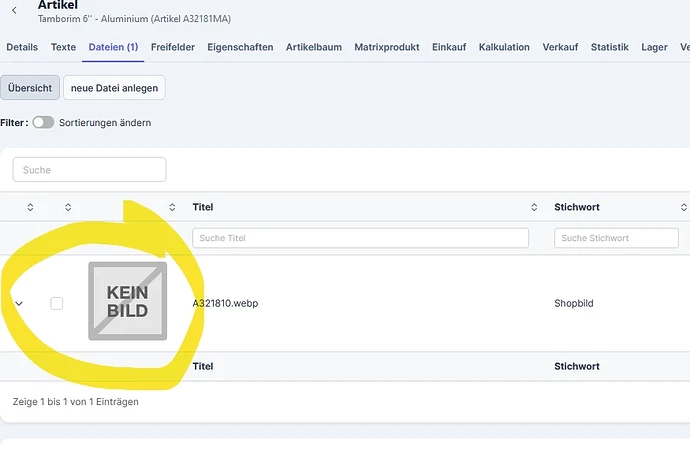690x450 pixels.
Task: Open the Verkauf tab
Action: pos(560,47)
